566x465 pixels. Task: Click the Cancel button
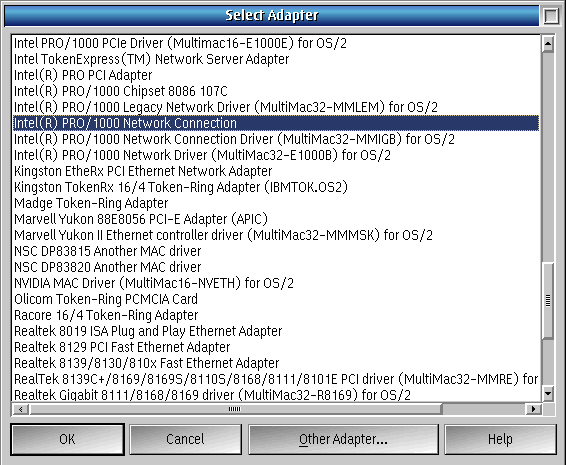(x=186, y=439)
